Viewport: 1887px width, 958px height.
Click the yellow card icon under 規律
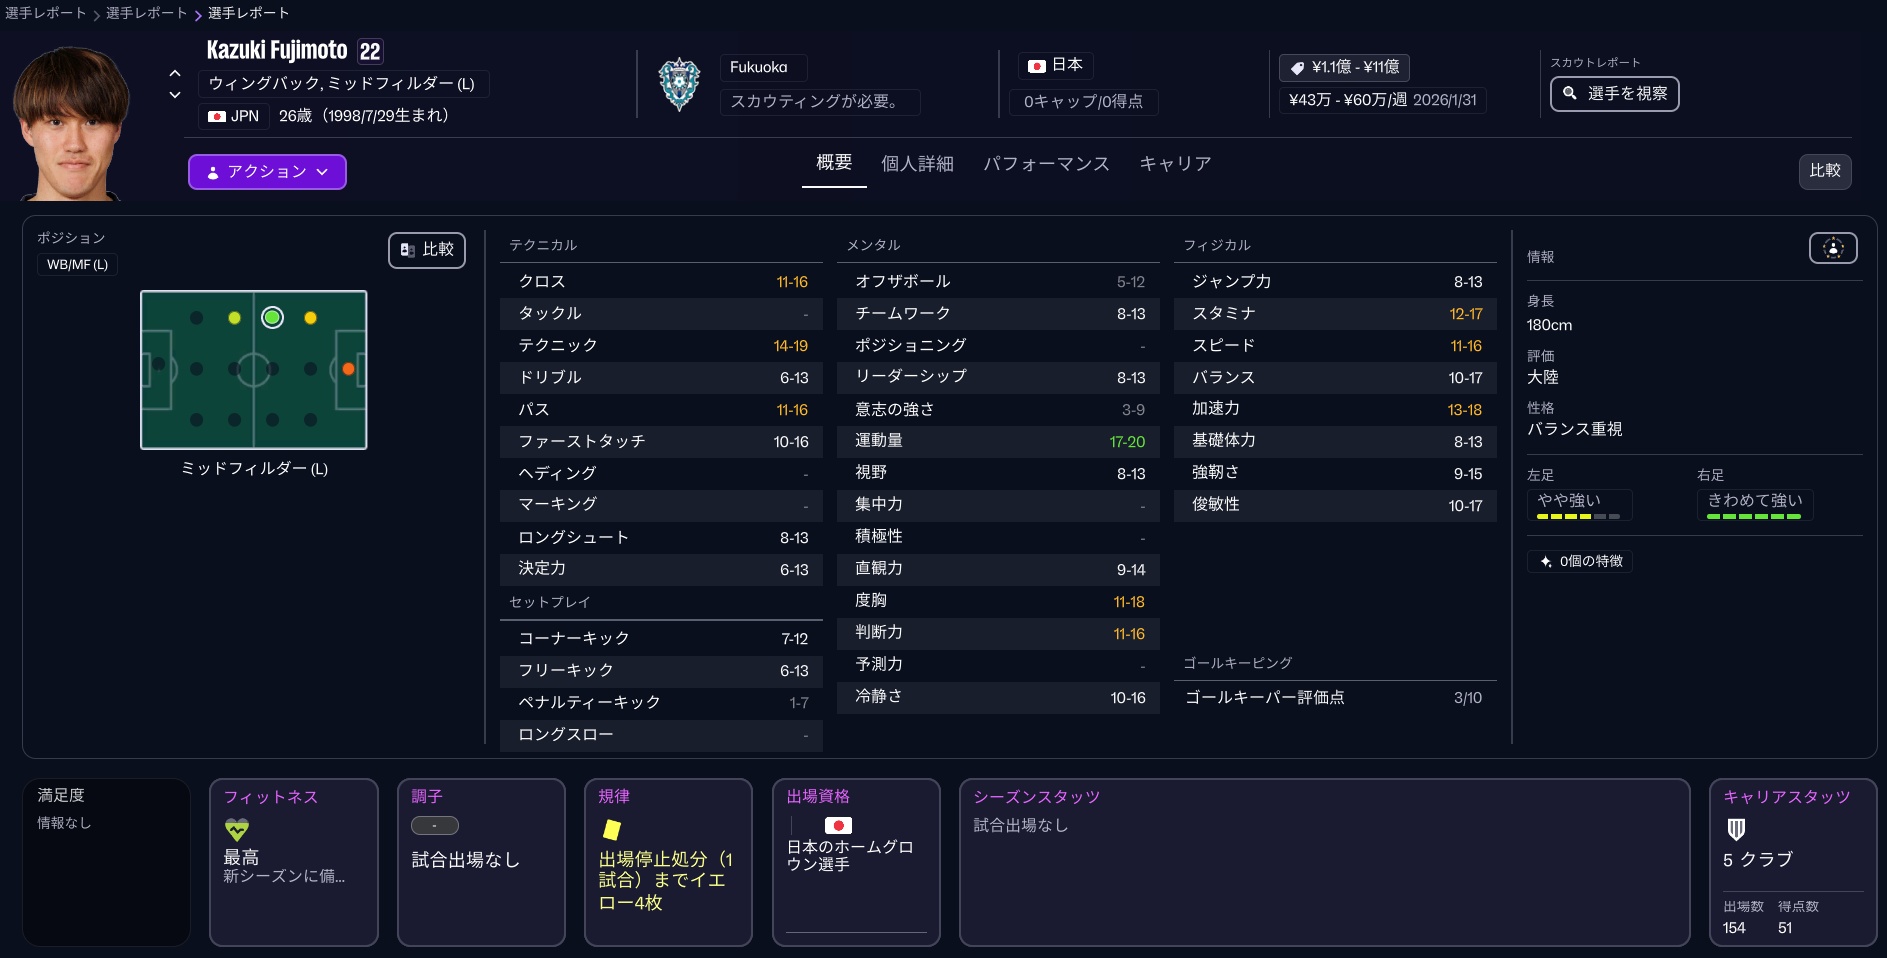[x=611, y=829]
